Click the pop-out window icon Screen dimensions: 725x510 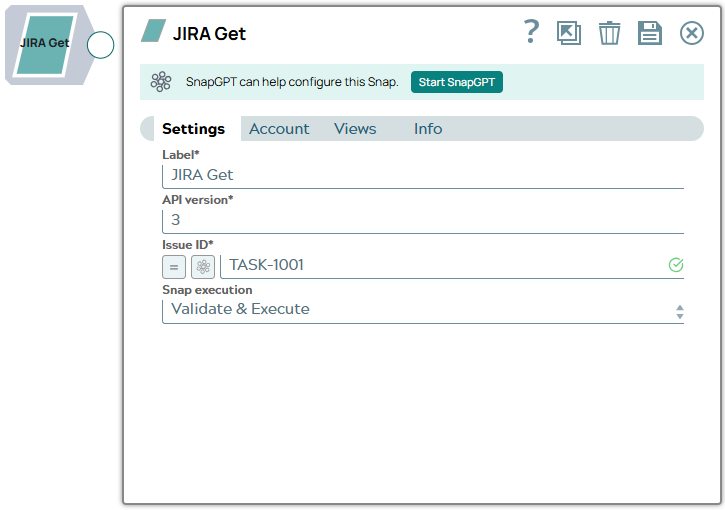(569, 33)
